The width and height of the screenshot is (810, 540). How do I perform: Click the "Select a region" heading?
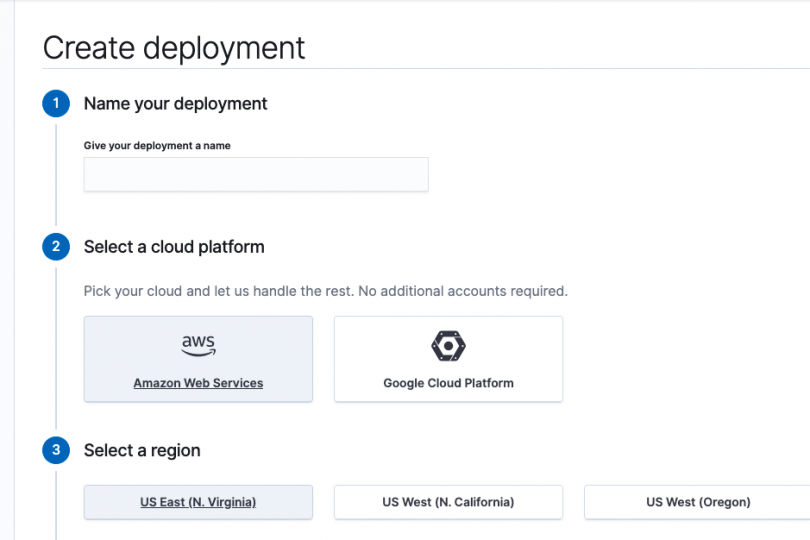142,451
